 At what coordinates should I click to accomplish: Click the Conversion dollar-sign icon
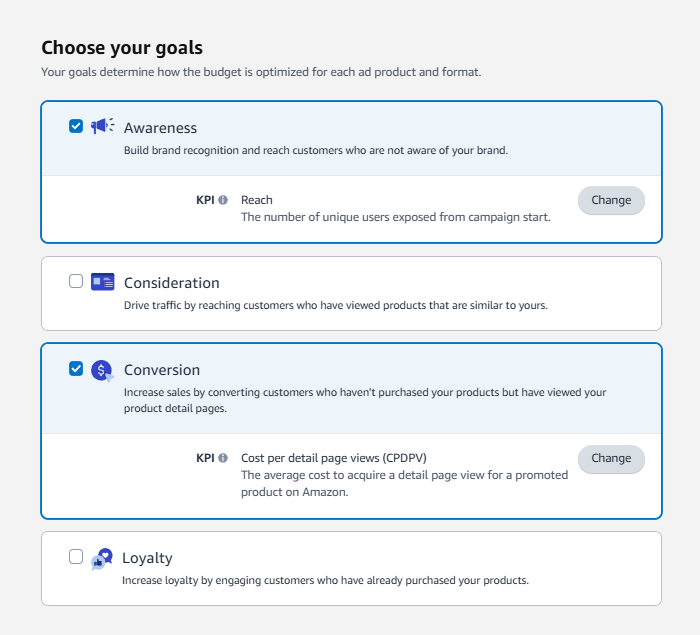coord(102,370)
